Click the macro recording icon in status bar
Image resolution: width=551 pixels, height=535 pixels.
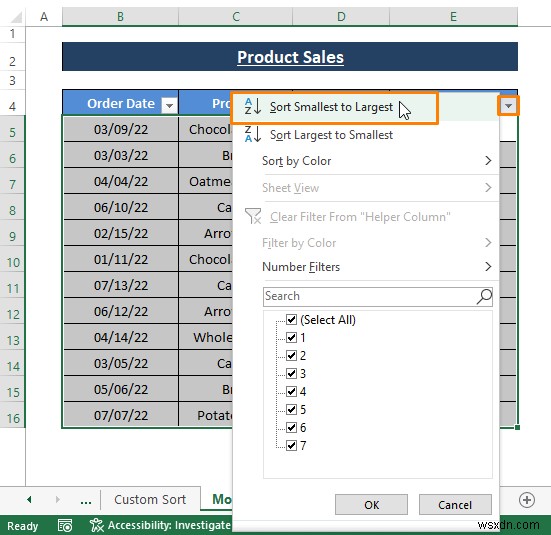pos(65,526)
